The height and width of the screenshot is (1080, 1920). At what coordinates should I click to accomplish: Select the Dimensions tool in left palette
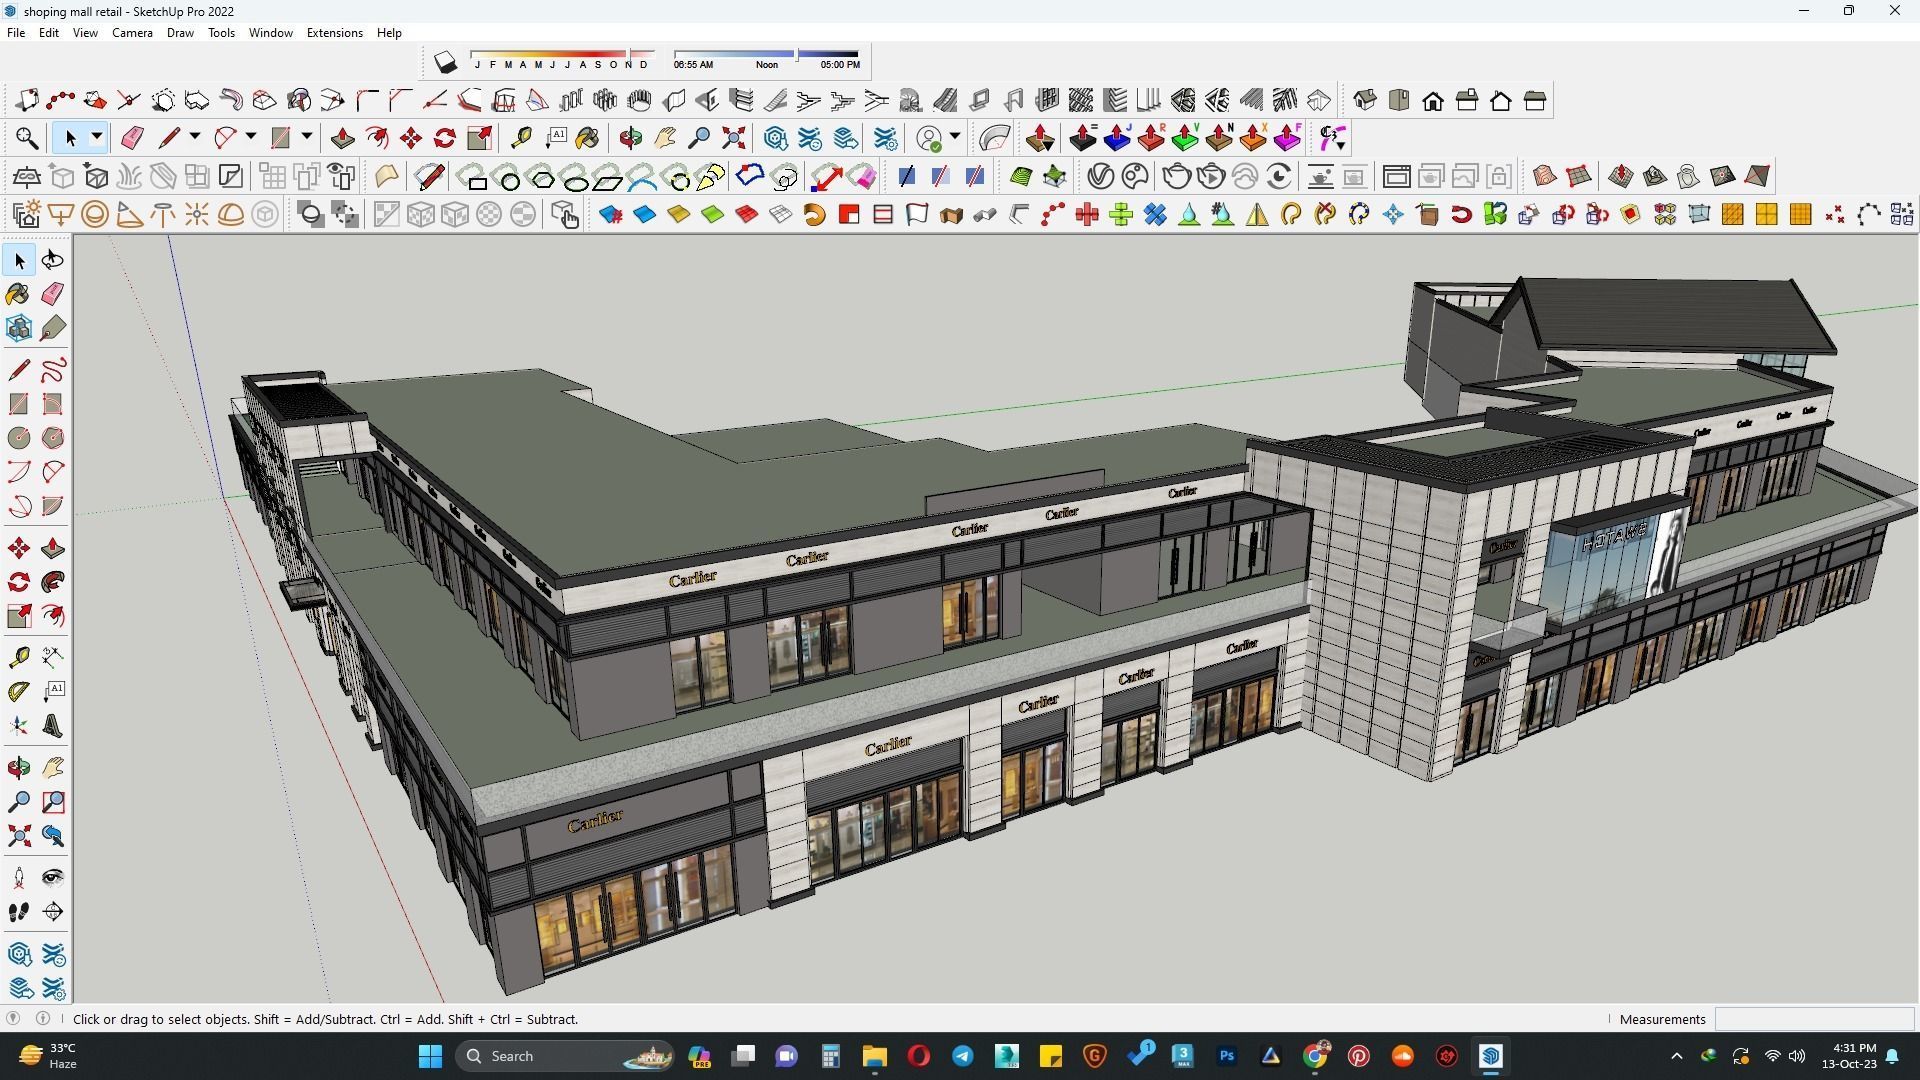tap(53, 656)
